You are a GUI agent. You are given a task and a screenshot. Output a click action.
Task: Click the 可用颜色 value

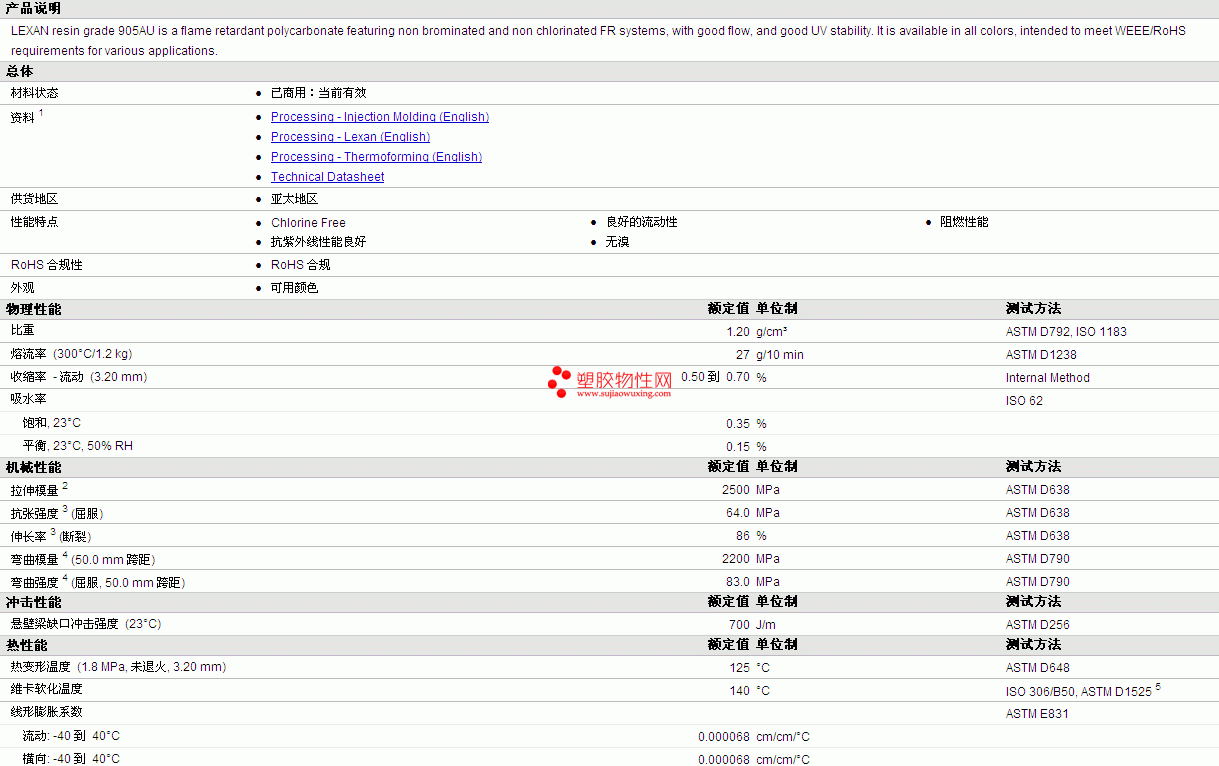pos(295,288)
